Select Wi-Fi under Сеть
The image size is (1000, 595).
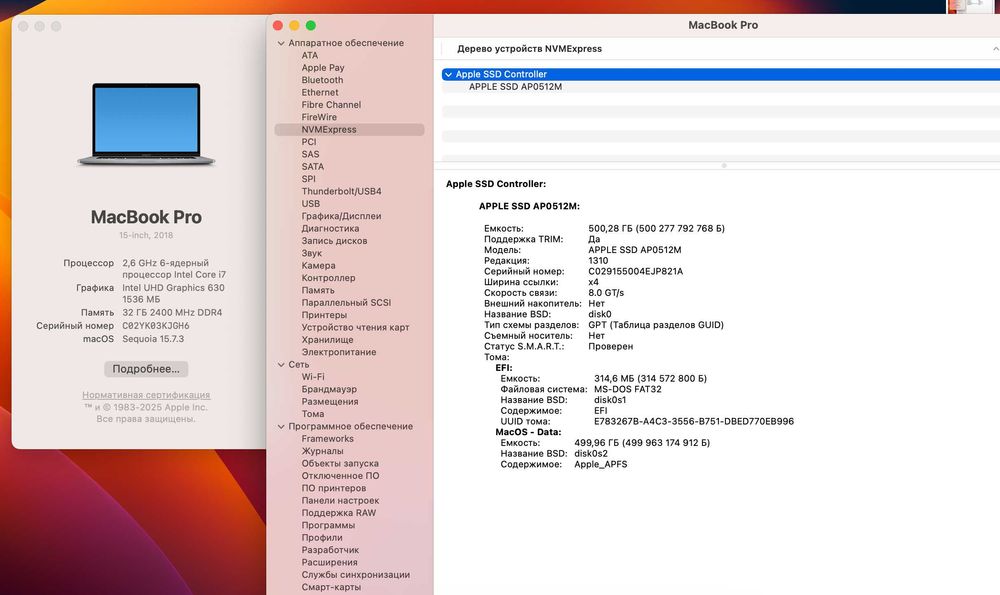pos(312,377)
